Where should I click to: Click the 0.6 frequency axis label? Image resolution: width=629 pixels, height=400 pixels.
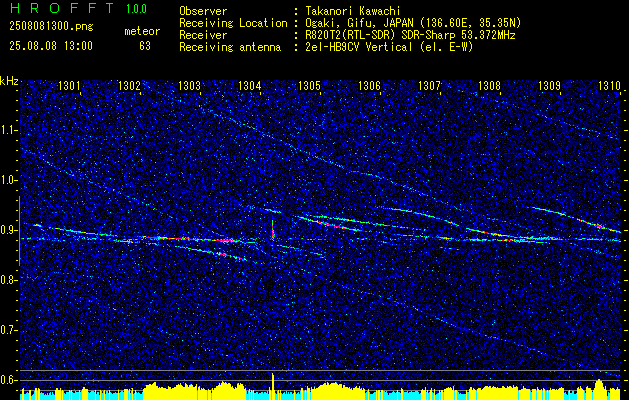point(8,380)
